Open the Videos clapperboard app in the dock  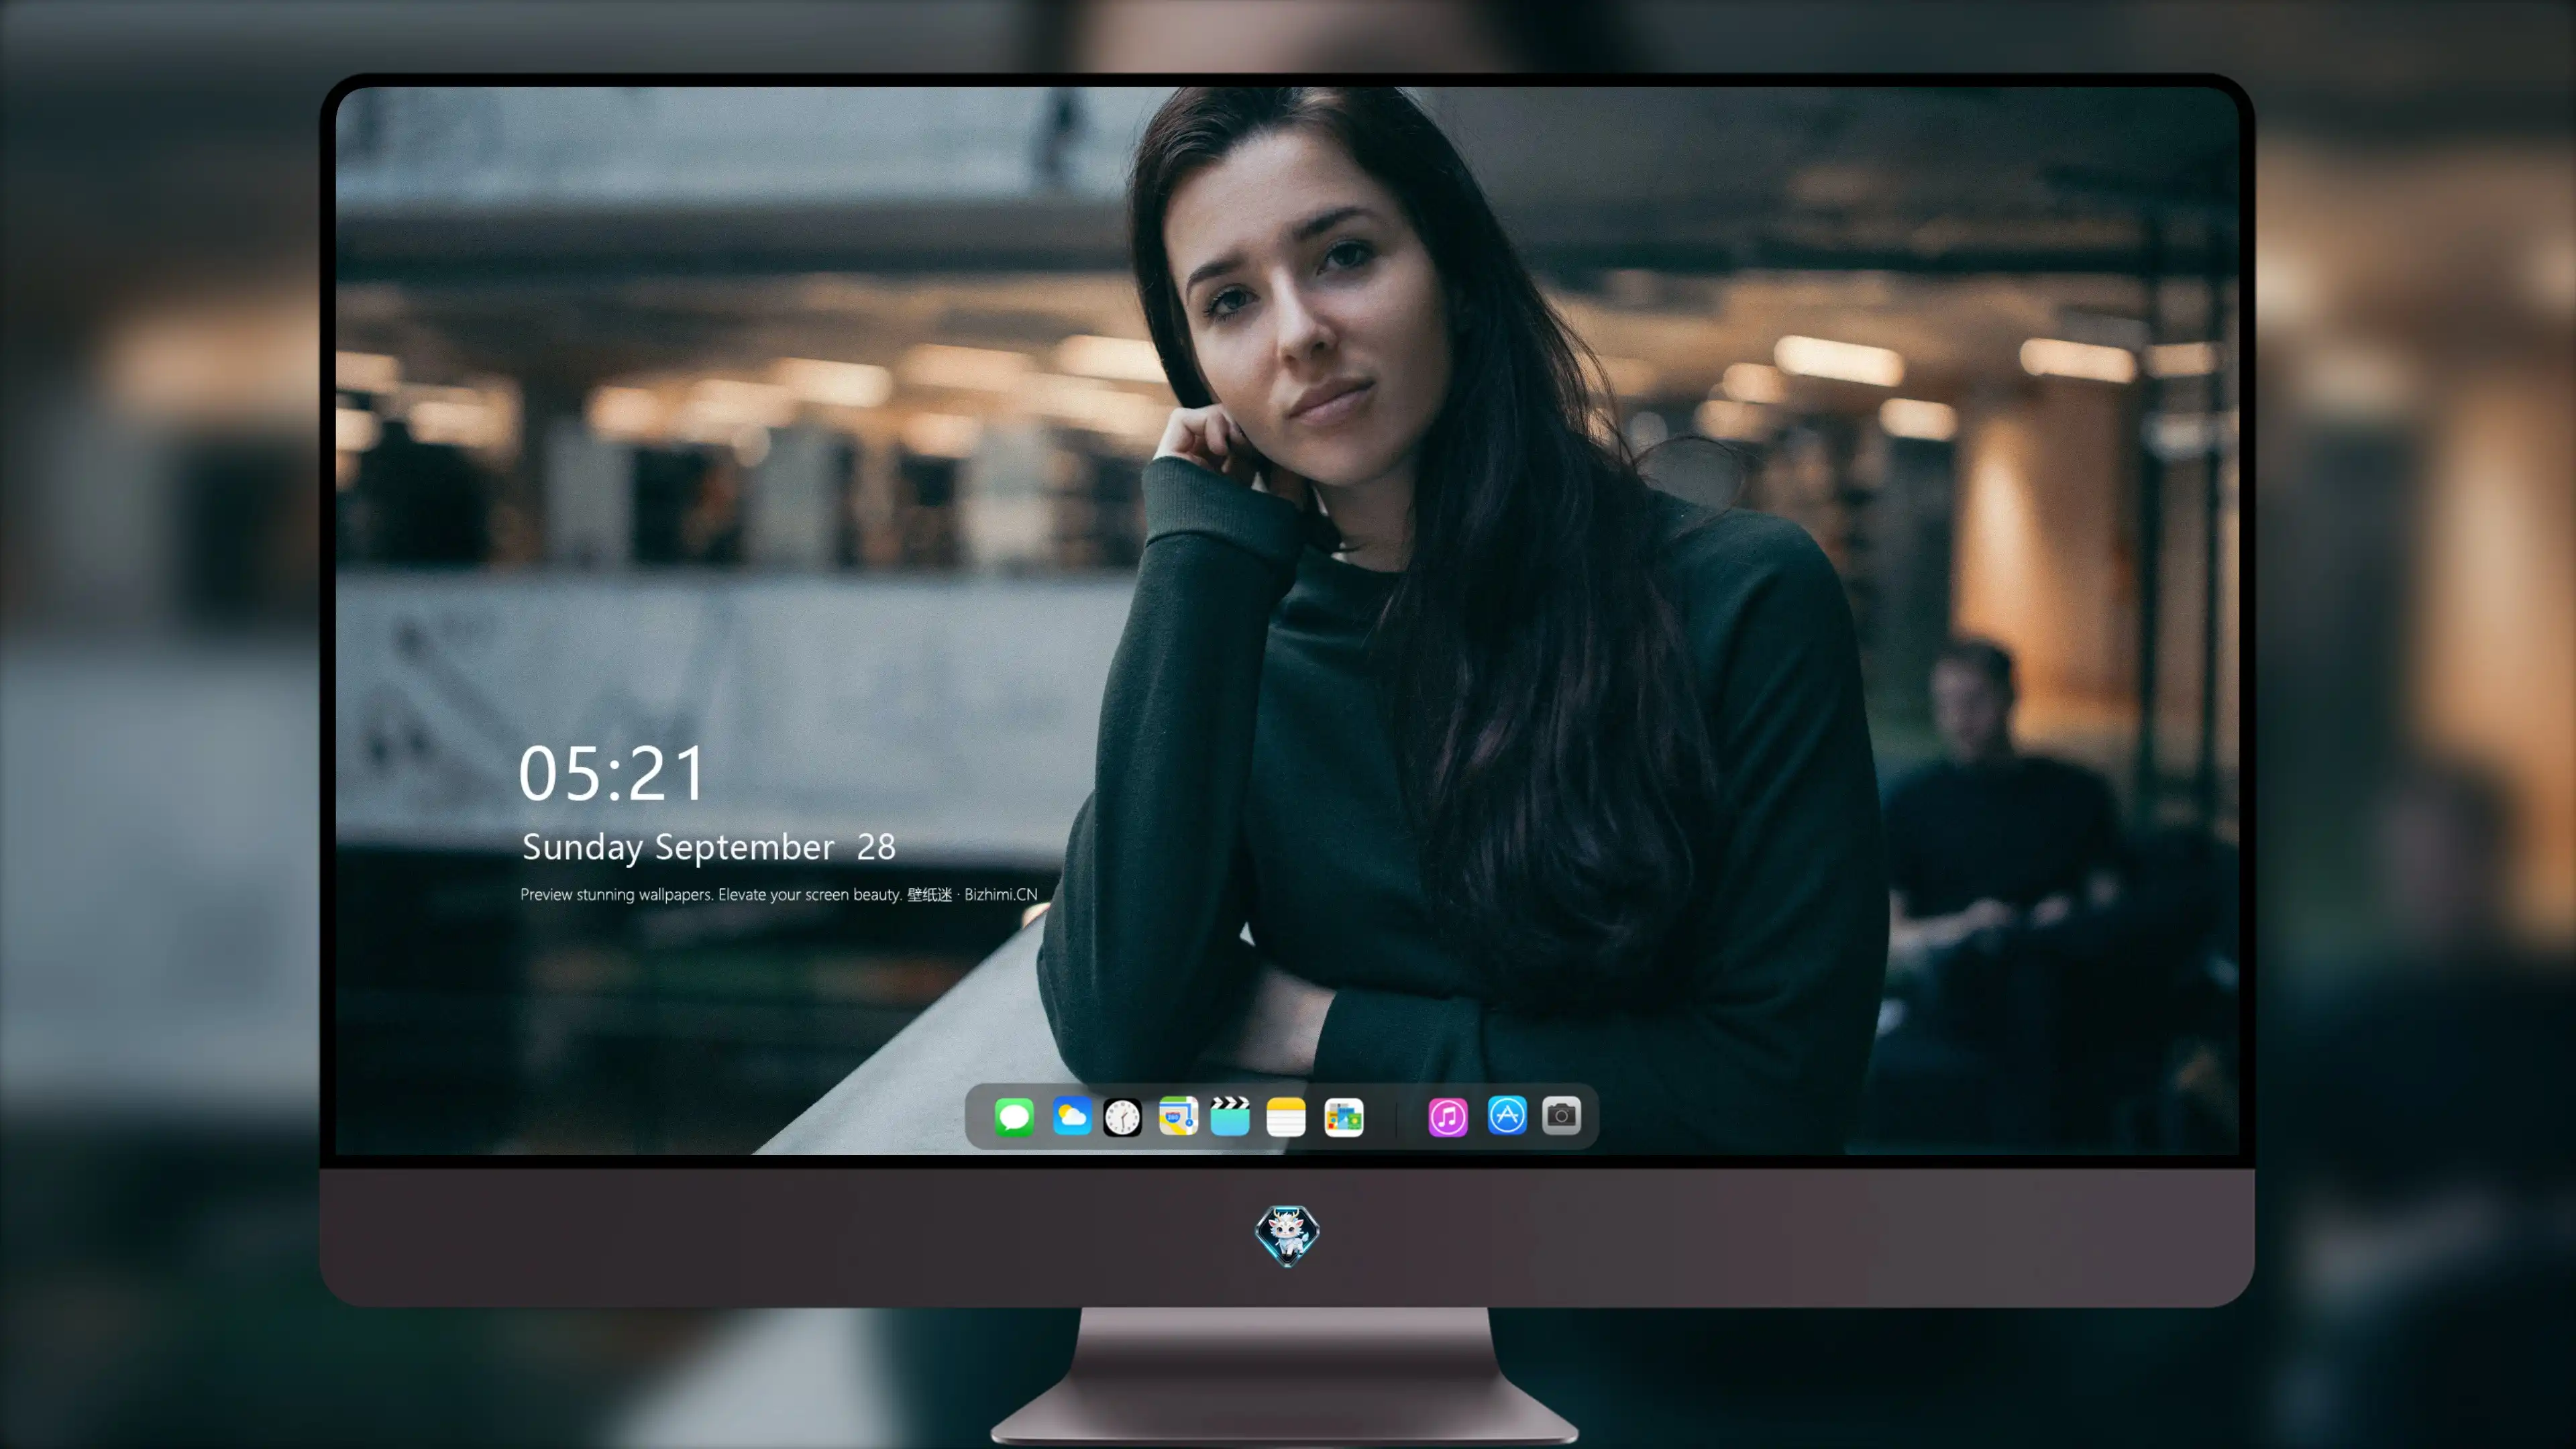click(1230, 1117)
